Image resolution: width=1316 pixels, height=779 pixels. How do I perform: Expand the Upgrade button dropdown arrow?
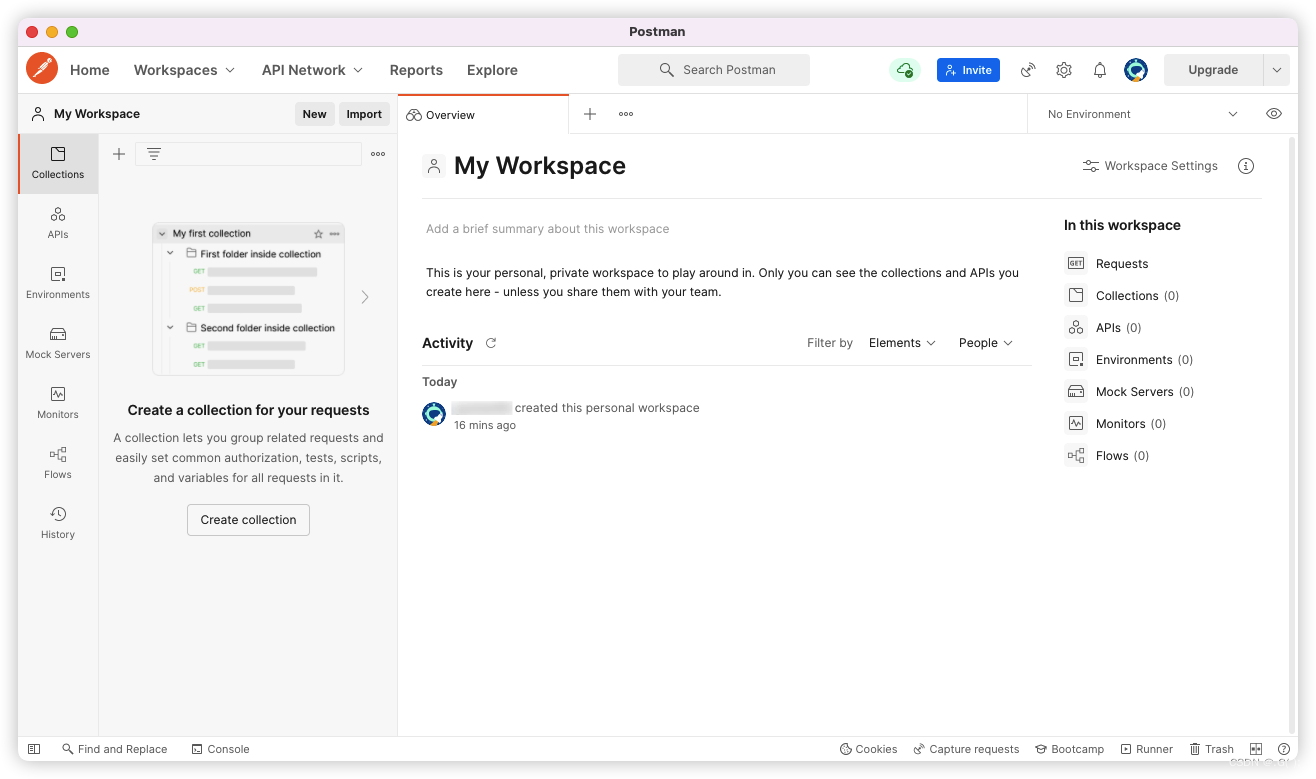click(x=1277, y=70)
